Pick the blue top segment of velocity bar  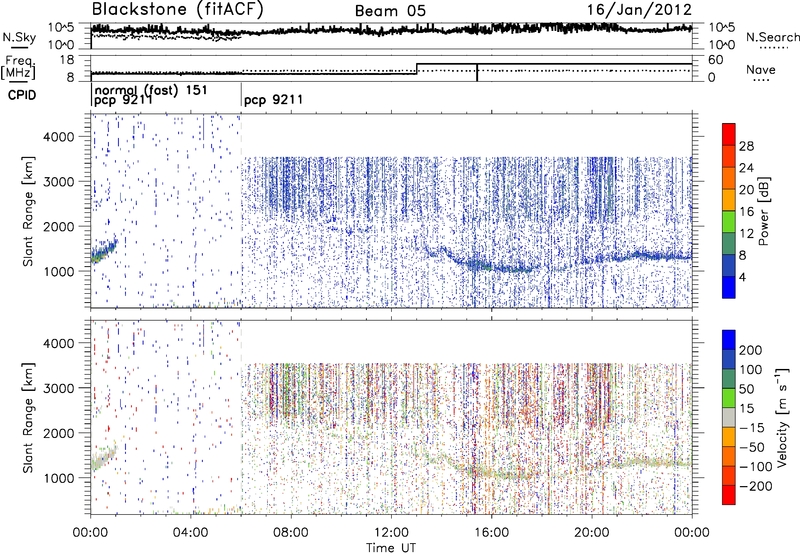pos(729,340)
